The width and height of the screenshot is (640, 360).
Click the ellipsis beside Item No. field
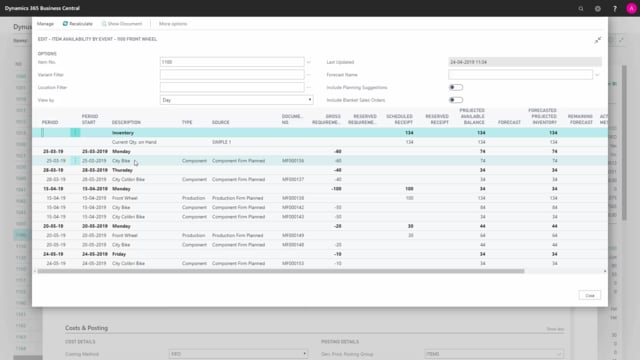click(x=309, y=62)
